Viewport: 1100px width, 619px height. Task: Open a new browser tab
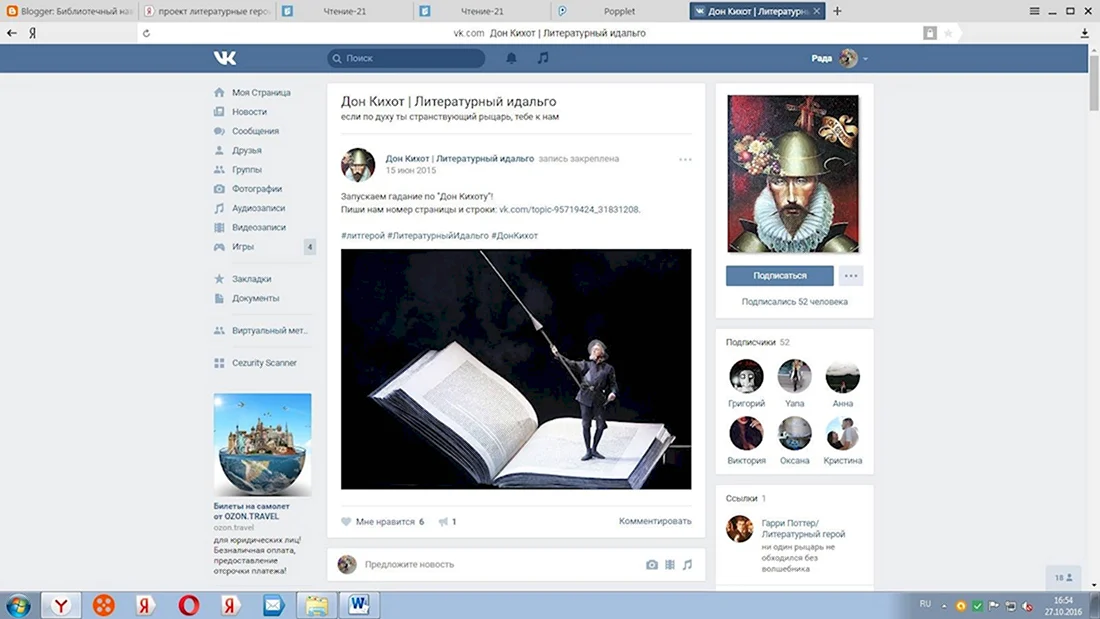click(x=837, y=11)
